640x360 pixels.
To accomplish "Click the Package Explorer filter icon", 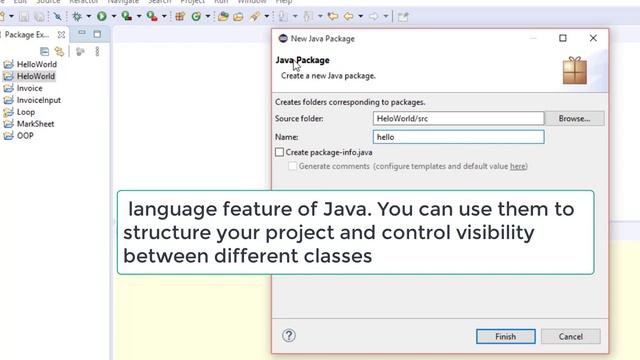I will [x=80, y=51].
